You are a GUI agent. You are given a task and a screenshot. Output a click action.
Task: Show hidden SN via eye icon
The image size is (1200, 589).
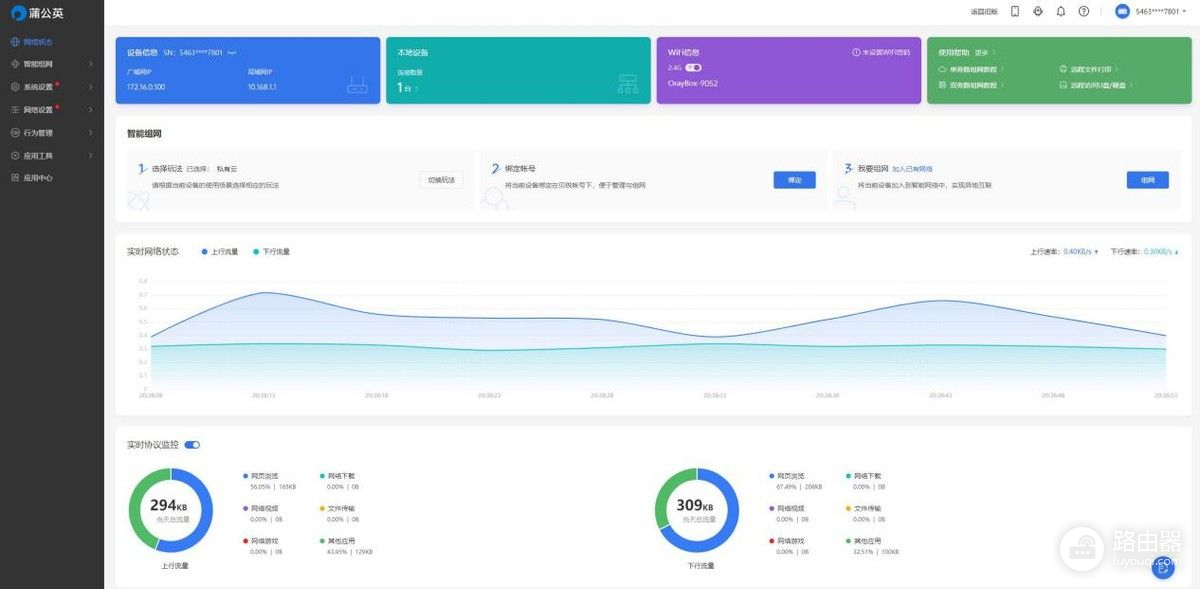(x=232, y=52)
